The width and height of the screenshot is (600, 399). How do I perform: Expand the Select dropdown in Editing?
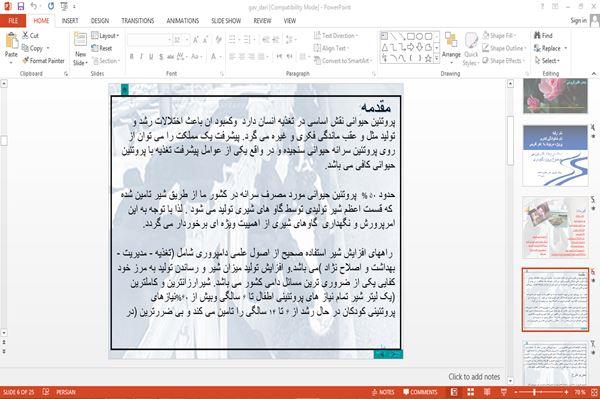[547, 61]
